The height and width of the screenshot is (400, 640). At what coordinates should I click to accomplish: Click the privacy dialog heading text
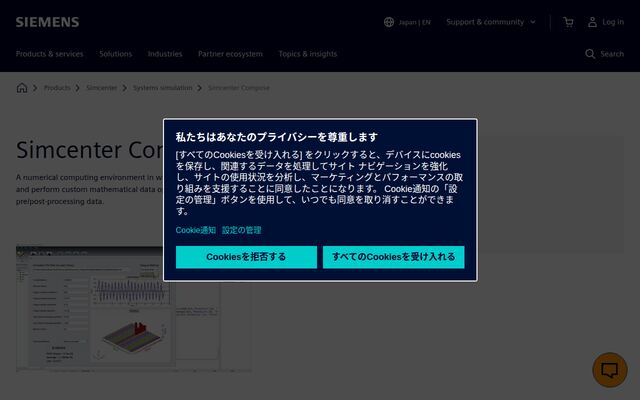[277, 137]
